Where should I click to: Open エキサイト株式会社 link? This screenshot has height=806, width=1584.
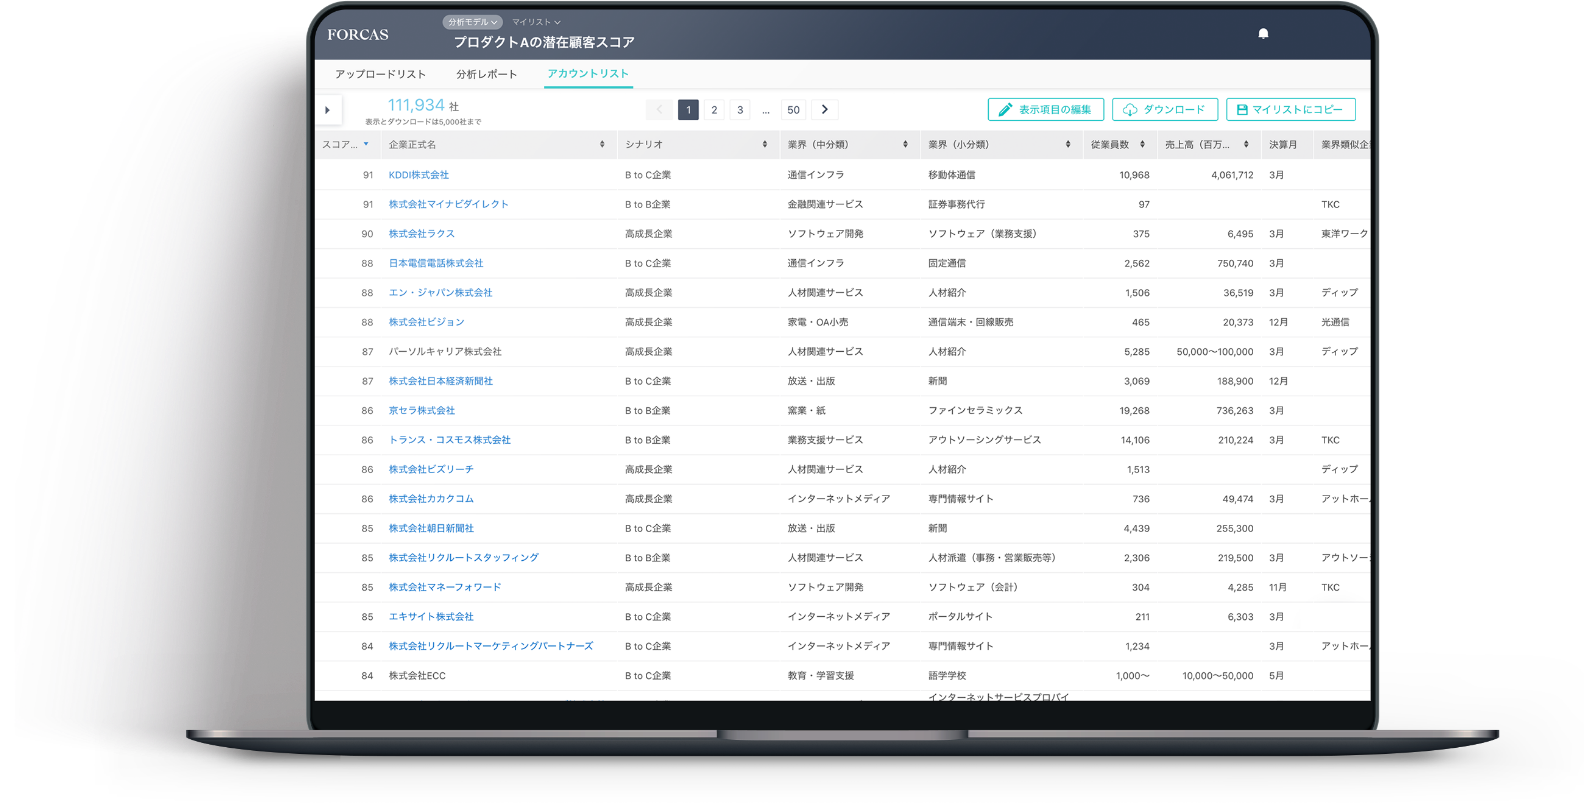pyautogui.click(x=431, y=617)
